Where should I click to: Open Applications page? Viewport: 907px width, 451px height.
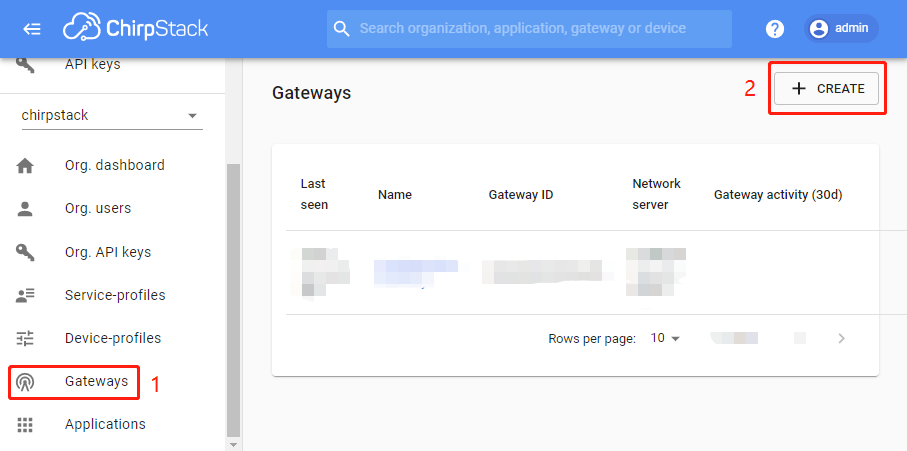(x=105, y=424)
